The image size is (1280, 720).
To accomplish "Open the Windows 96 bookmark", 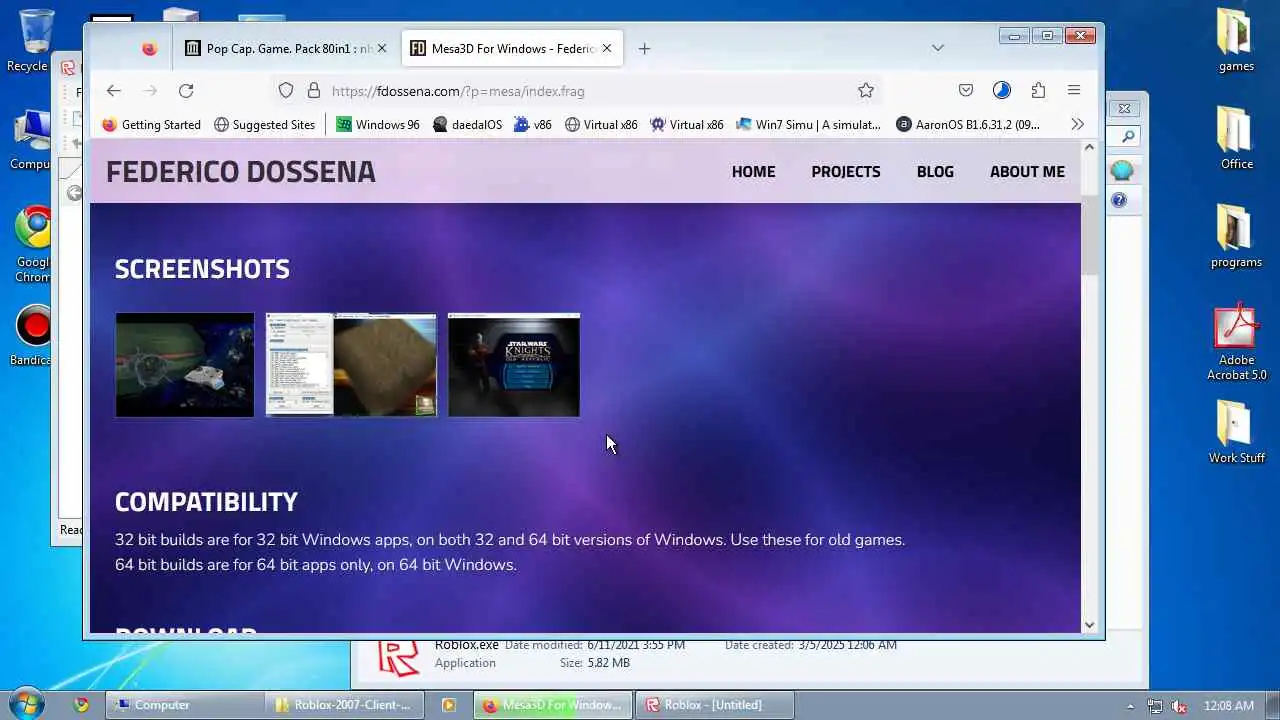I will pyautogui.click(x=378, y=125).
